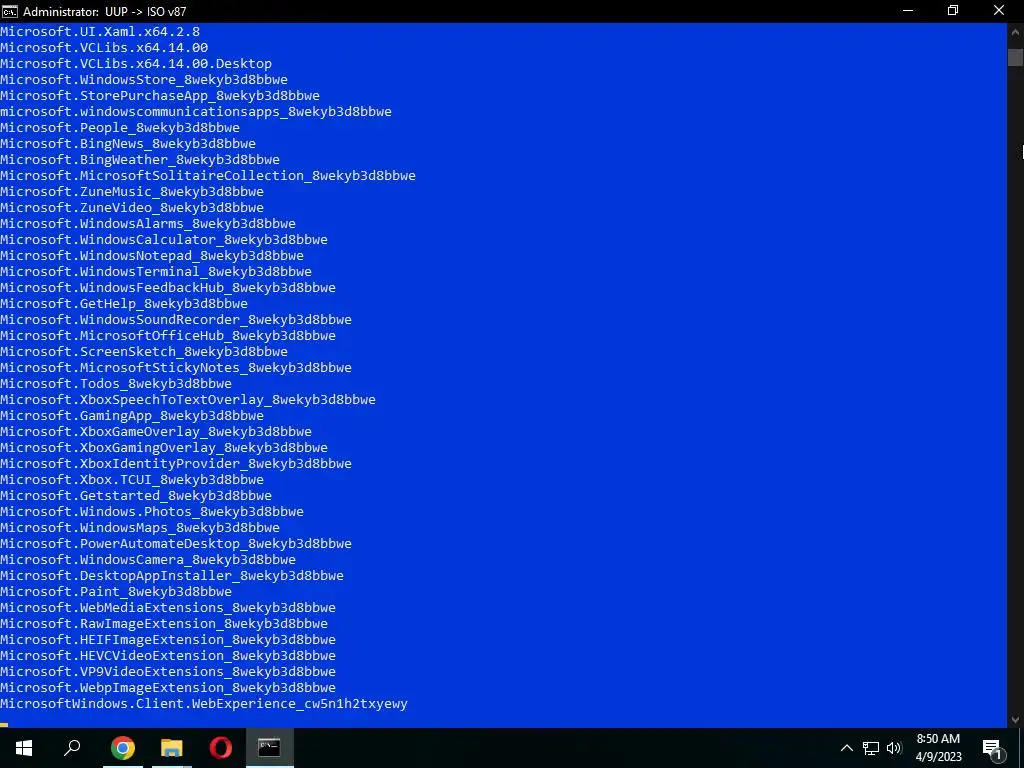The height and width of the screenshot is (768, 1024).
Task: Click the Microsoft.StorePurchaseApp line
Action: click(x=160, y=95)
